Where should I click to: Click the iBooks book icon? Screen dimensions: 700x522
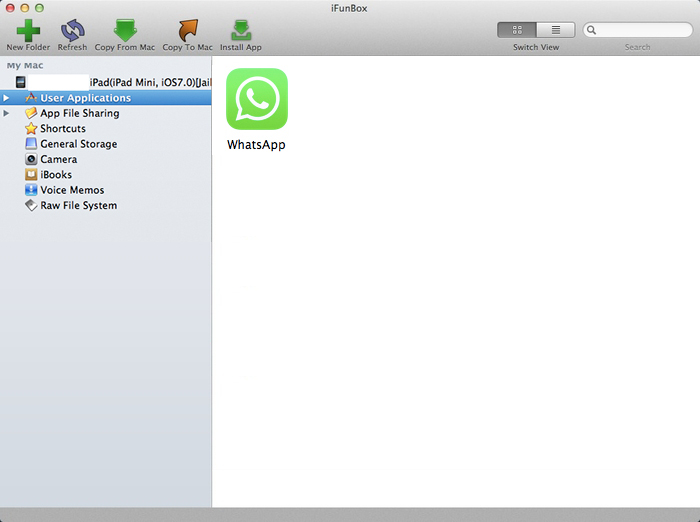click(31, 175)
